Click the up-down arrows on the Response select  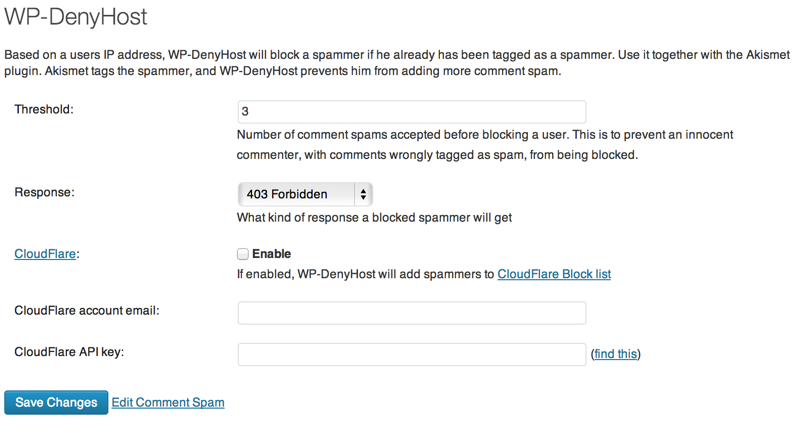(x=363, y=194)
